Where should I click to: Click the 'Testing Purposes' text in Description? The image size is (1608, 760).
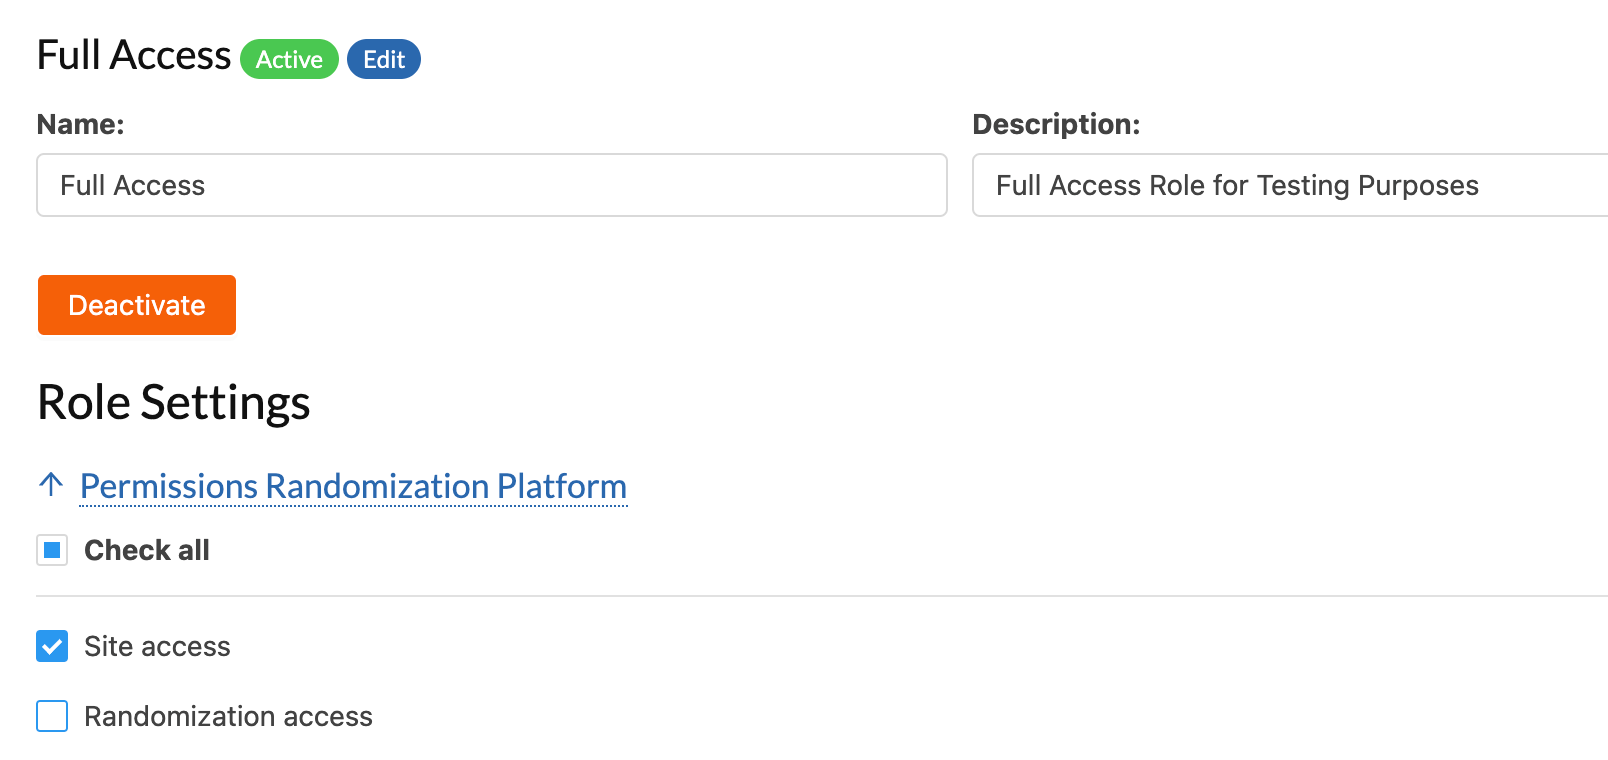[1367, 185]
